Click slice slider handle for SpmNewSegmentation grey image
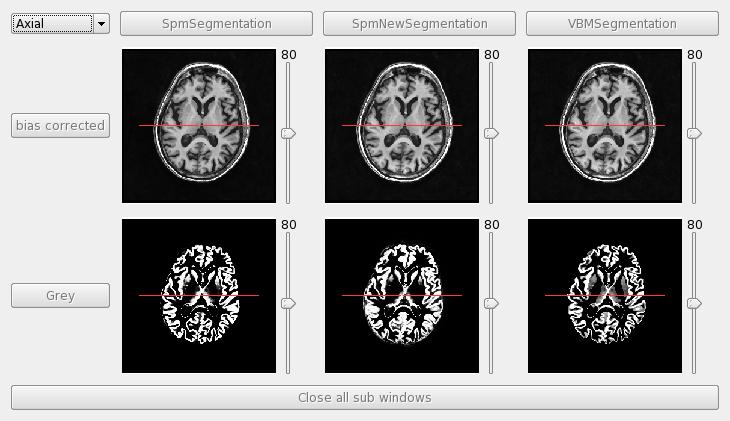This screenshot has height=421, width=730. tap(491, 303)
